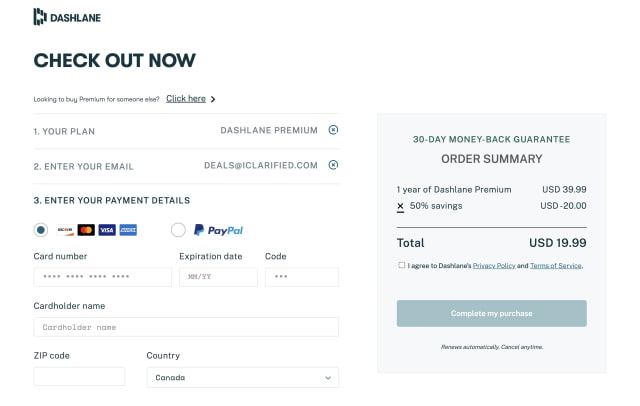Select the credit card payment radio button
Viewport: 640px width, 406px height.
tap(41, 230)
